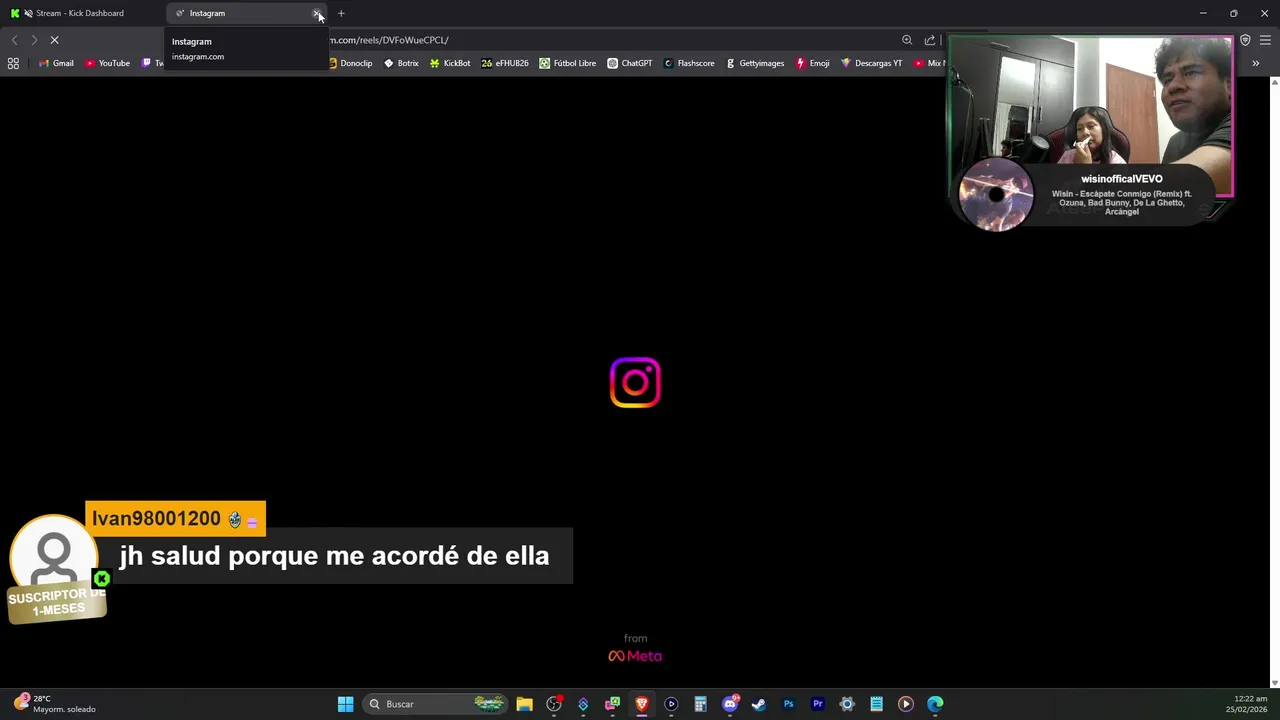The width and height of the screenshot is (1280, 720).
Task: Open the Botrix bookmark
Action: tap(402, 63)
